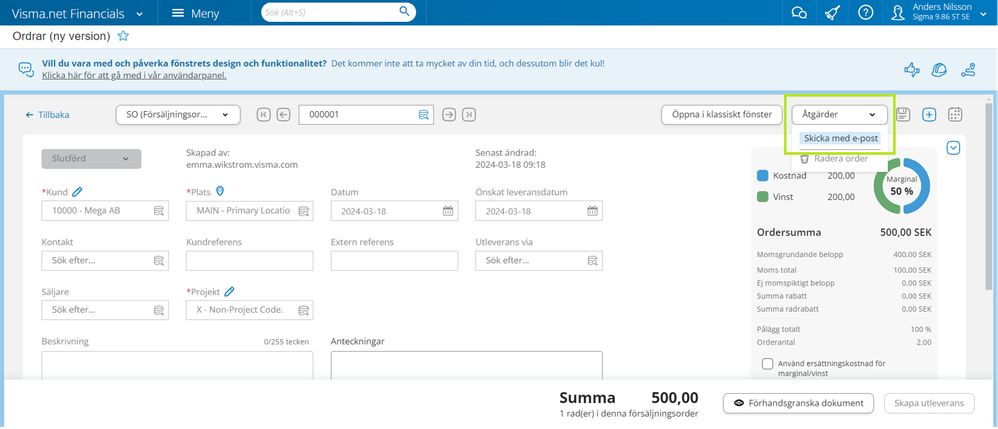Open the Slutförd status dropdown

(x=91, y=159)
